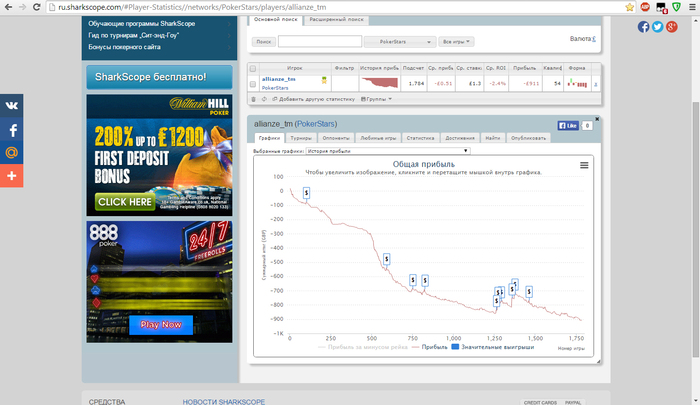Image resolution: width=700 pixels, height=405 pixels.
Task: Open the 'Опубликовать' tab
Action: (x=529, y=138)
